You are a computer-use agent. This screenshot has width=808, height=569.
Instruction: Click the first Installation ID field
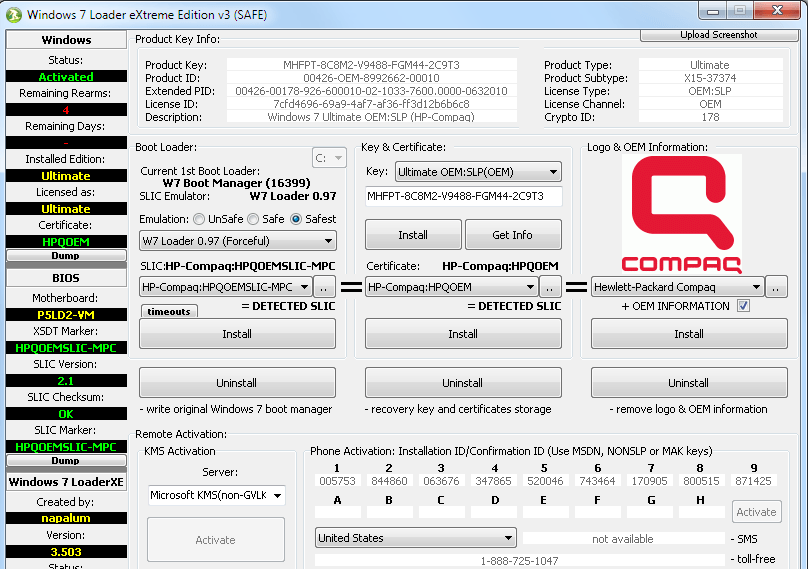point(337,481)
